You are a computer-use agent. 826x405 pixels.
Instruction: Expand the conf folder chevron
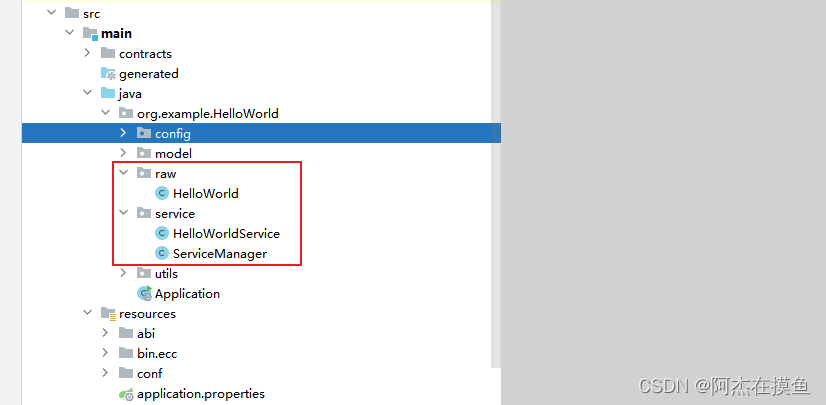coord(105,373)
